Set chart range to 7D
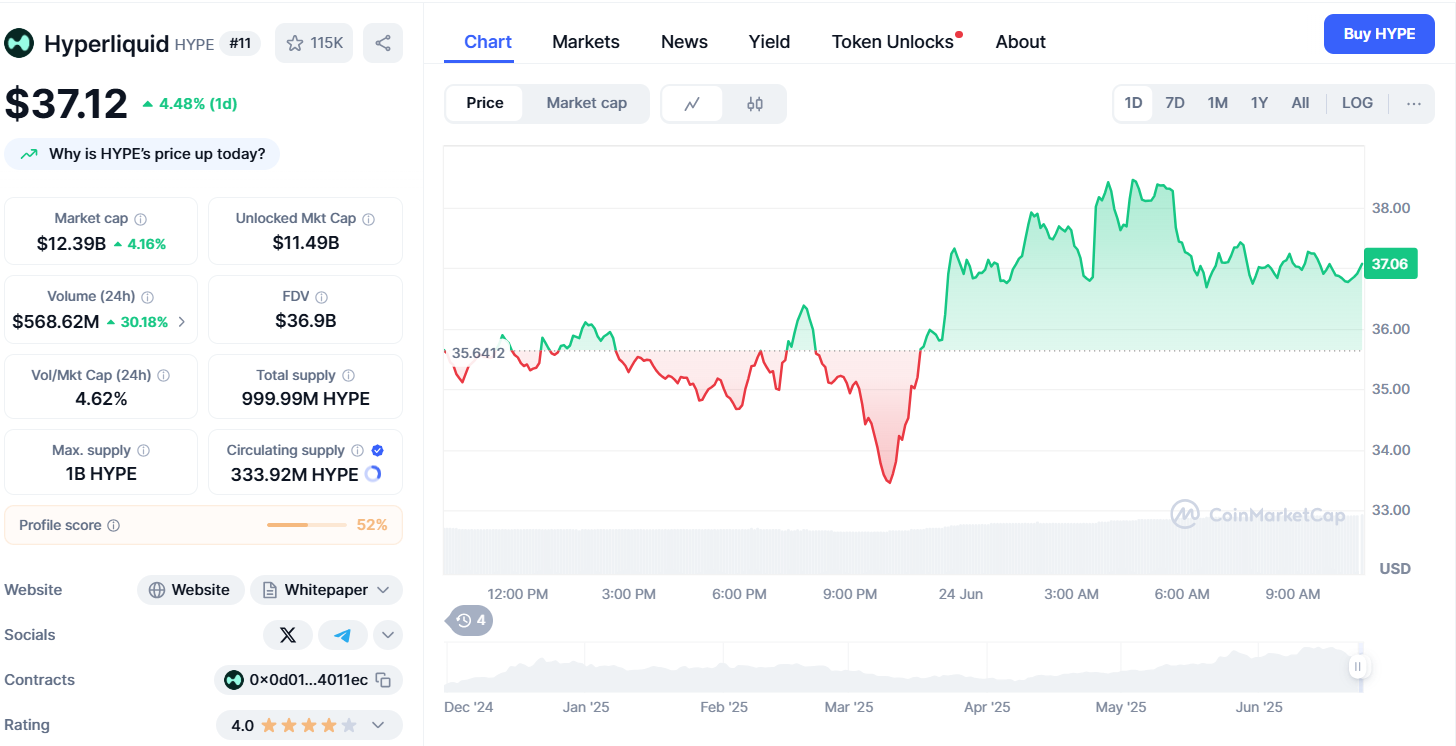This screenshot has height=746, width=1456. pos(1175,103)
